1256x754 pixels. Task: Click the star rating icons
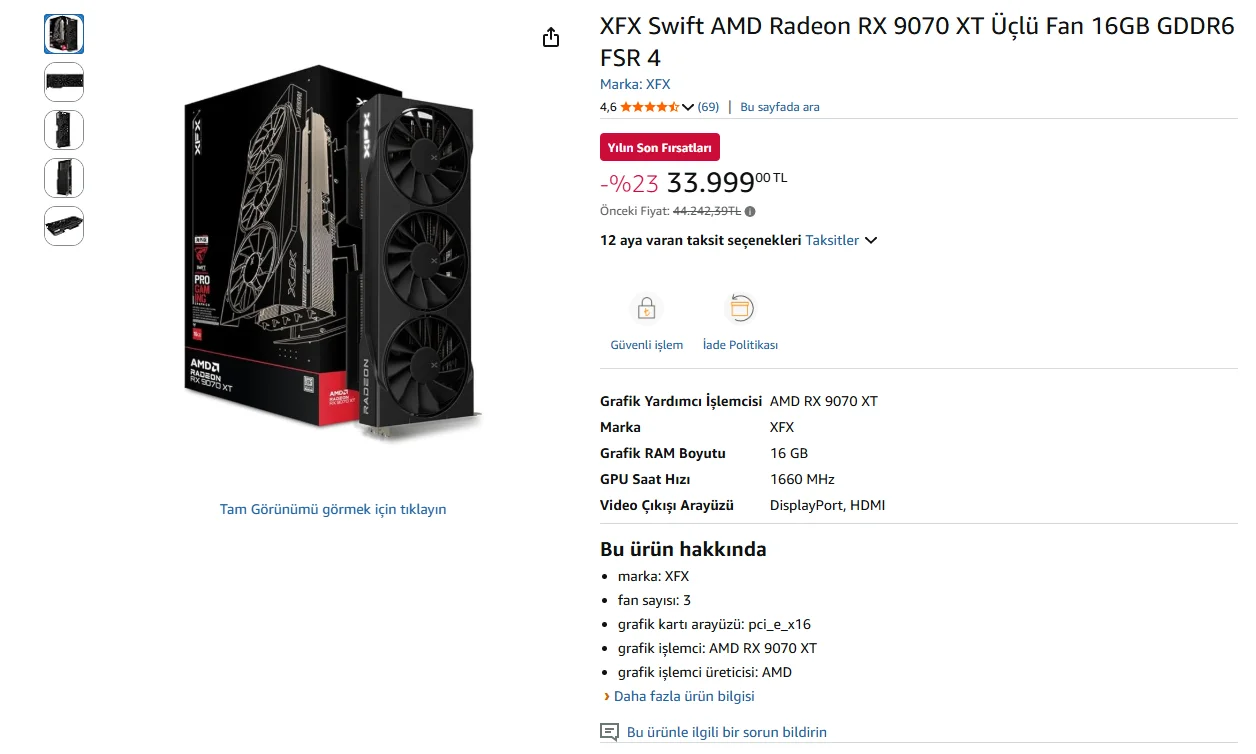point(649,107)
